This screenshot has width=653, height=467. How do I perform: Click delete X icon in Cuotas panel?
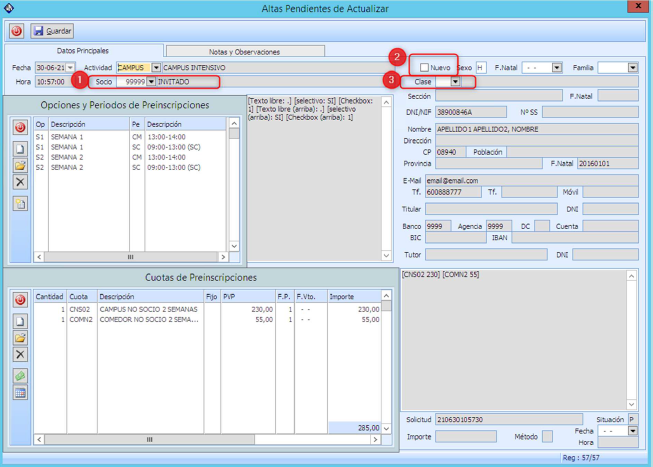tap(20, 354)
